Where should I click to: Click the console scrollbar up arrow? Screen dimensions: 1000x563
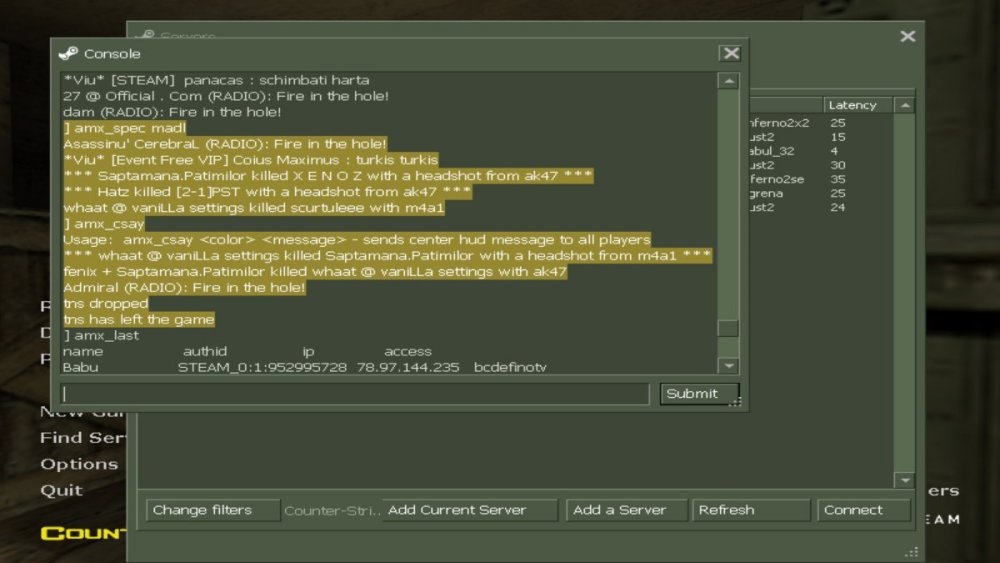(728, 81)
